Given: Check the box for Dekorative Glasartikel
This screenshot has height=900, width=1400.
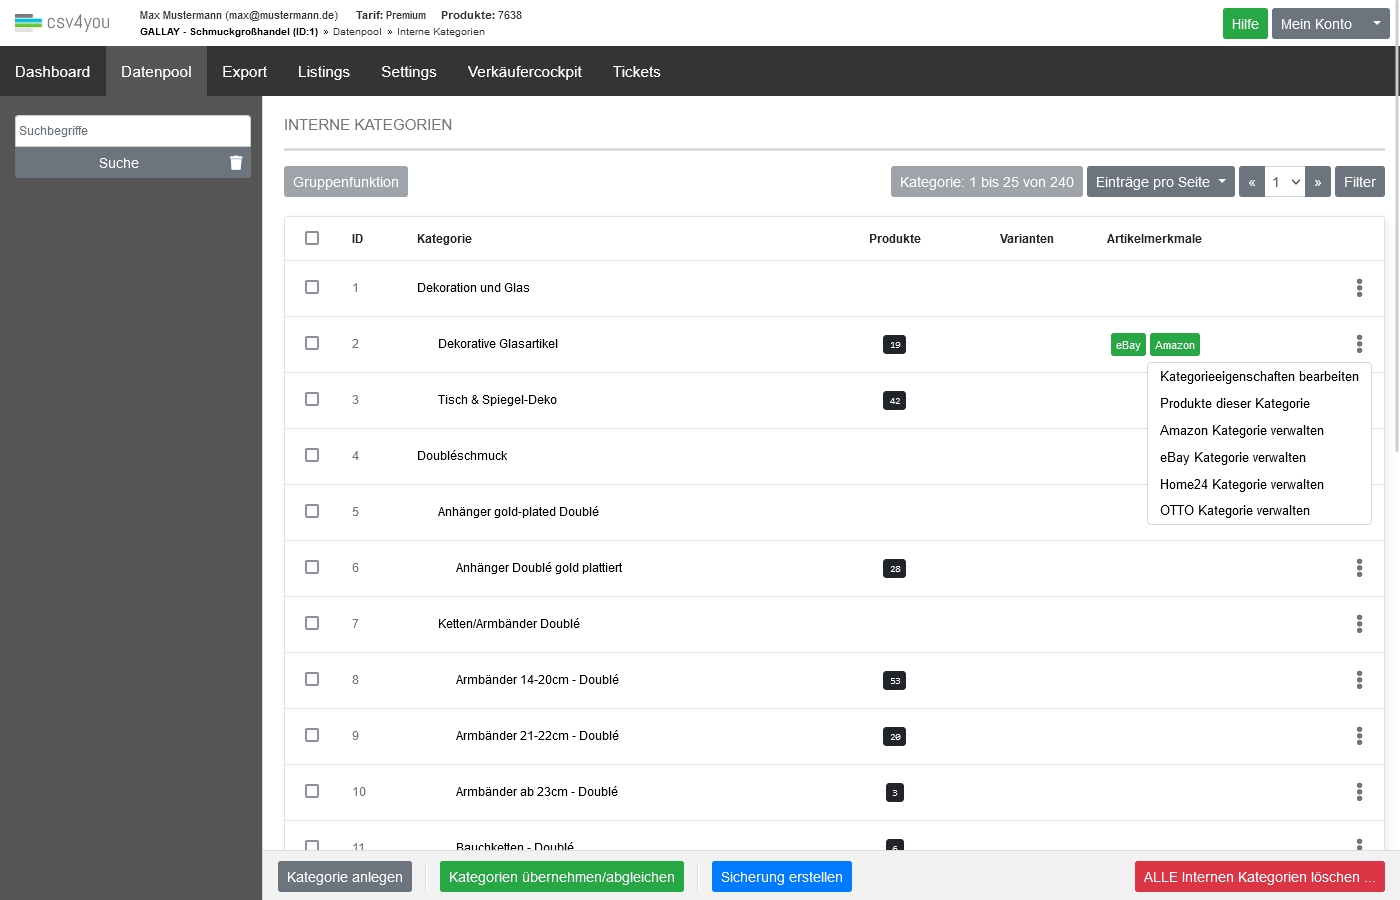Looking at the screenshot, I should 312,343.
